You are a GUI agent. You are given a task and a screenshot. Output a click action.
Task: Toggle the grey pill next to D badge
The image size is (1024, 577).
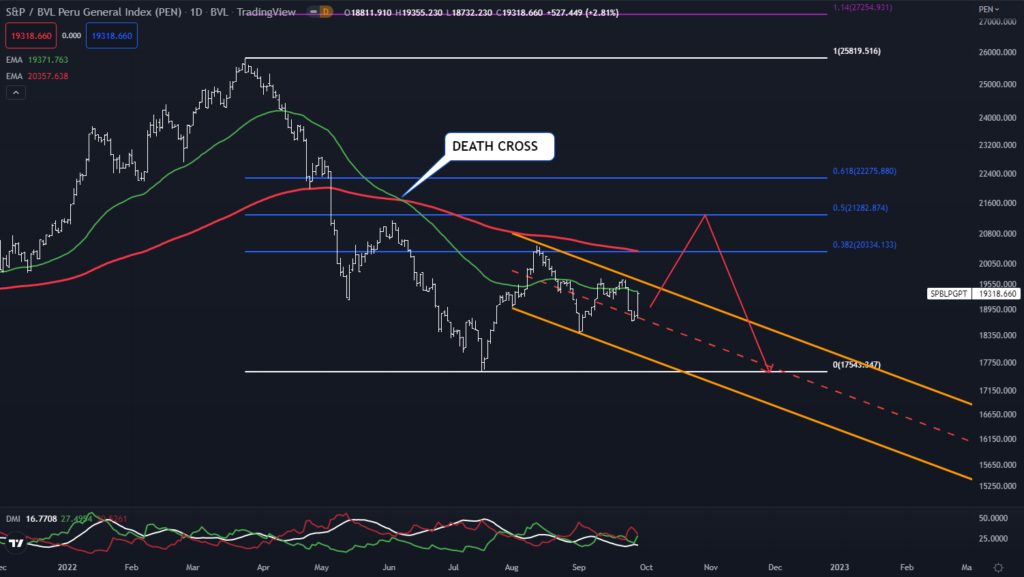312,13
